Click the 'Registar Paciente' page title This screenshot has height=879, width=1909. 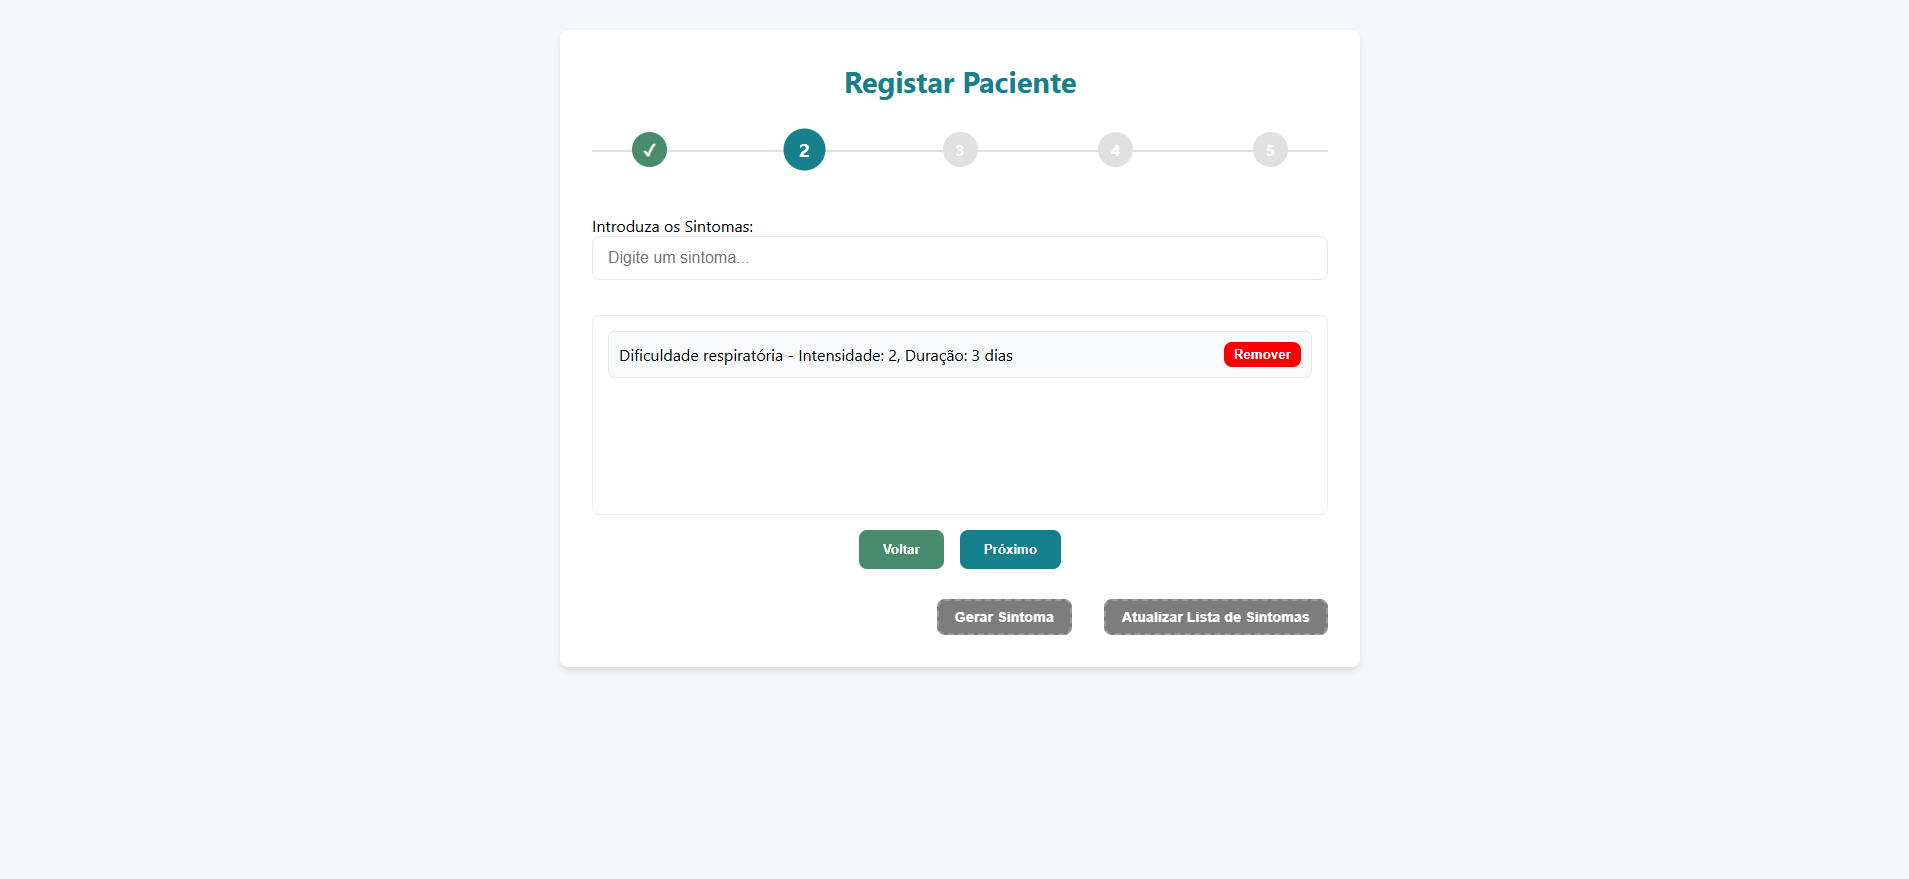[x=959, y=84]
